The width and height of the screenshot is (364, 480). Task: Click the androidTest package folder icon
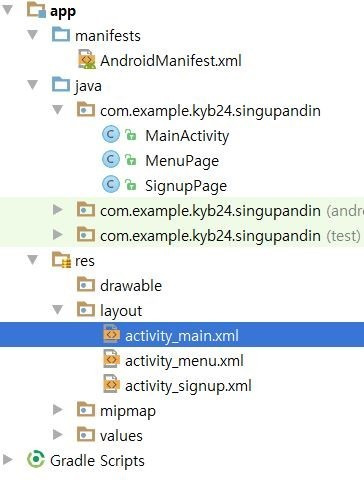86,210
